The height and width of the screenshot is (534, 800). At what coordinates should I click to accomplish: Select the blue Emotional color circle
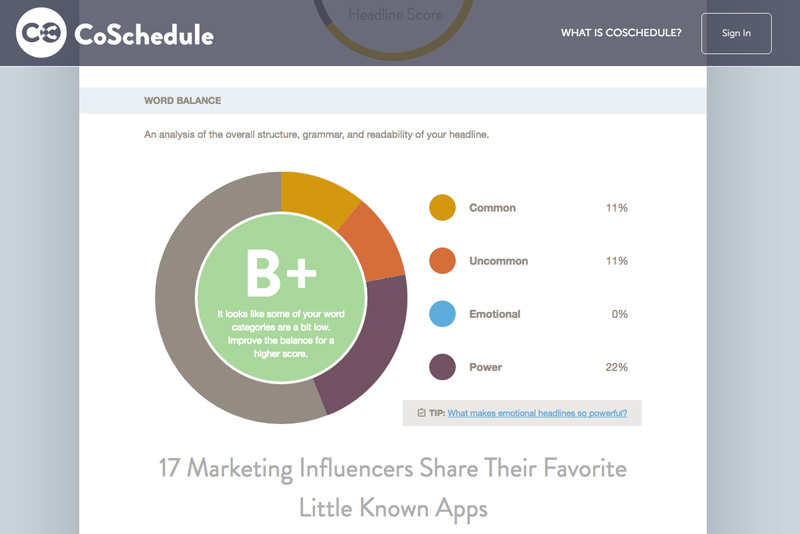[442, 314]
